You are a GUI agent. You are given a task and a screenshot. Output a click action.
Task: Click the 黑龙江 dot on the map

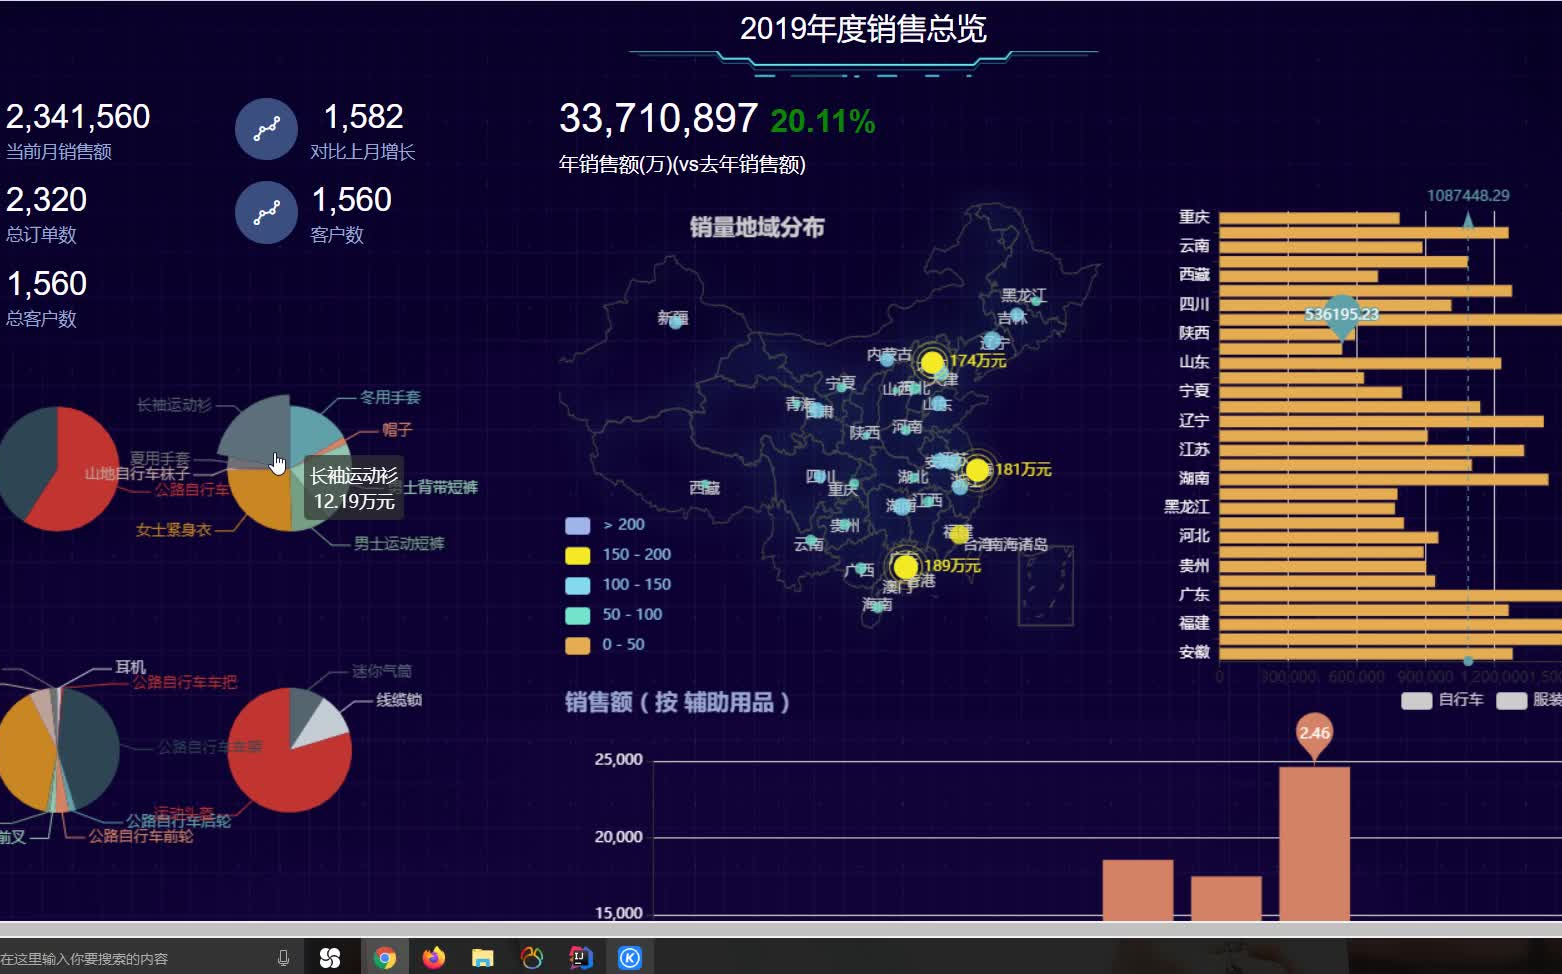[x=1036, y=300]
